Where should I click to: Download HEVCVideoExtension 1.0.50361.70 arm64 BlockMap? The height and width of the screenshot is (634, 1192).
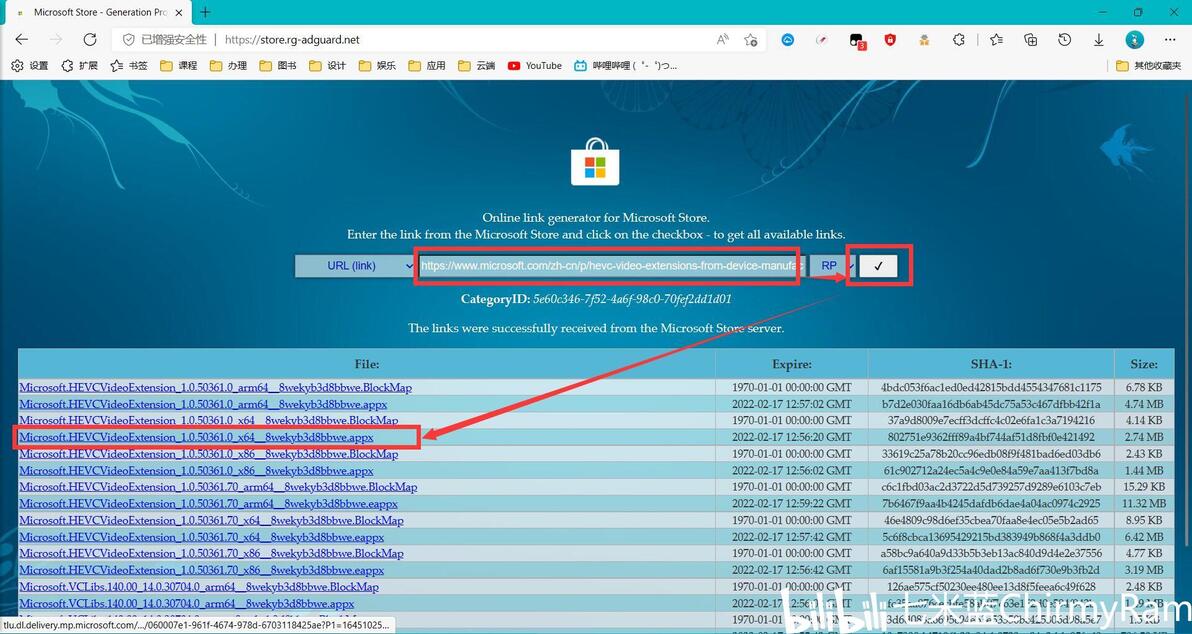[x=218, y=487]
